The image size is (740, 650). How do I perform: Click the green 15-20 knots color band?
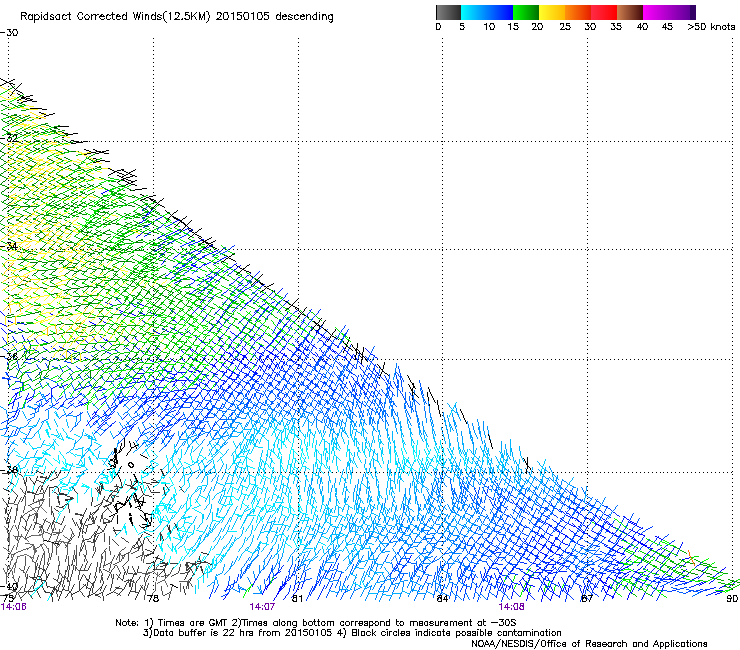pyautogui.click(x=526, y=12)
